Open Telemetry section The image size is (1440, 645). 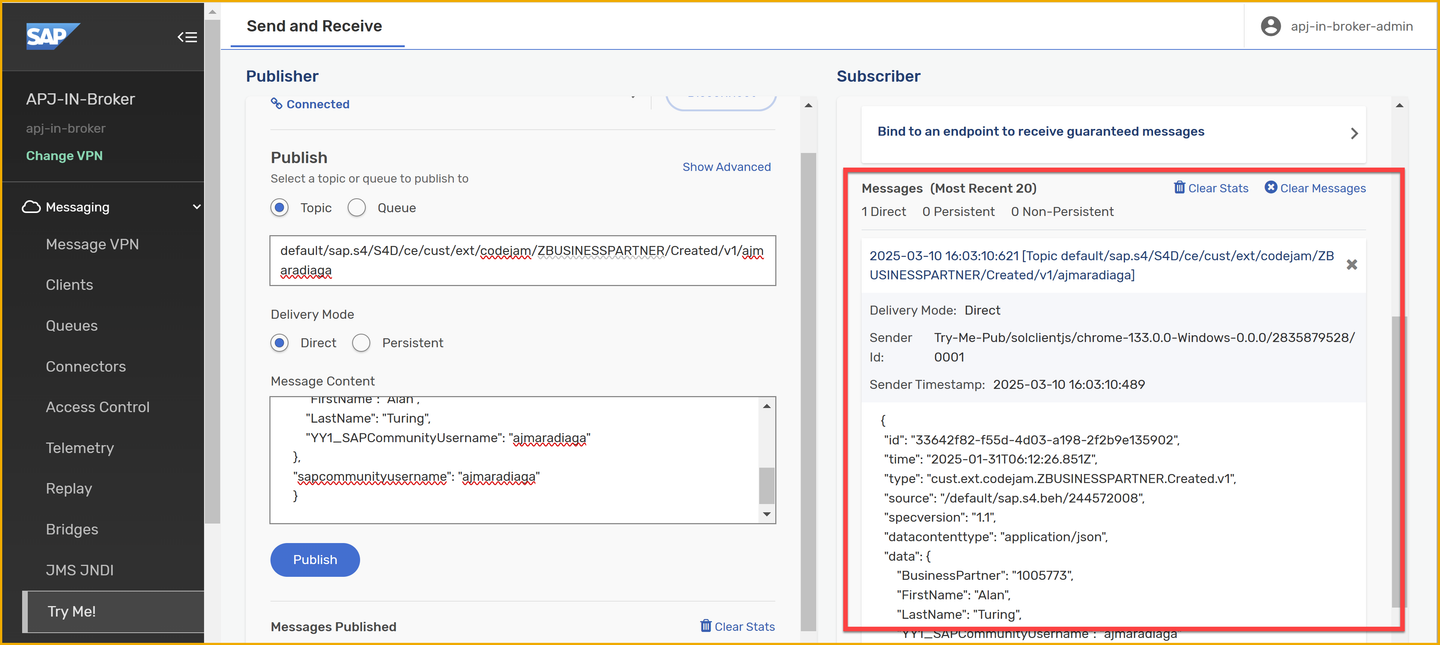[x=80, y=448]
